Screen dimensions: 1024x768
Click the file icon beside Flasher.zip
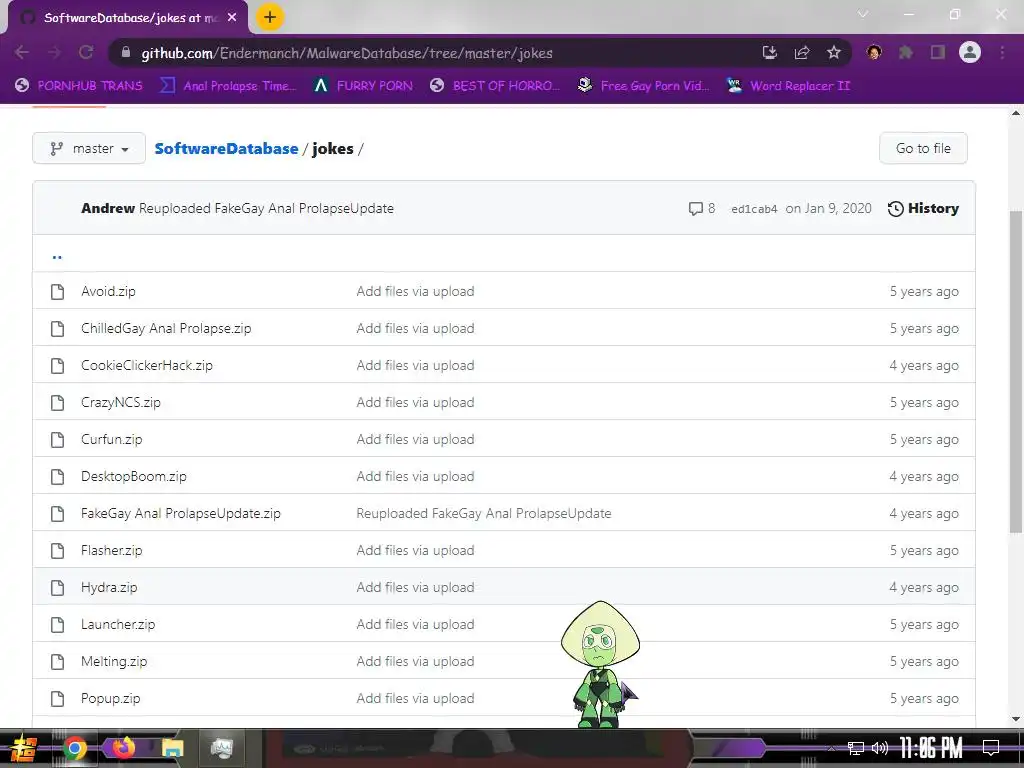57,551
